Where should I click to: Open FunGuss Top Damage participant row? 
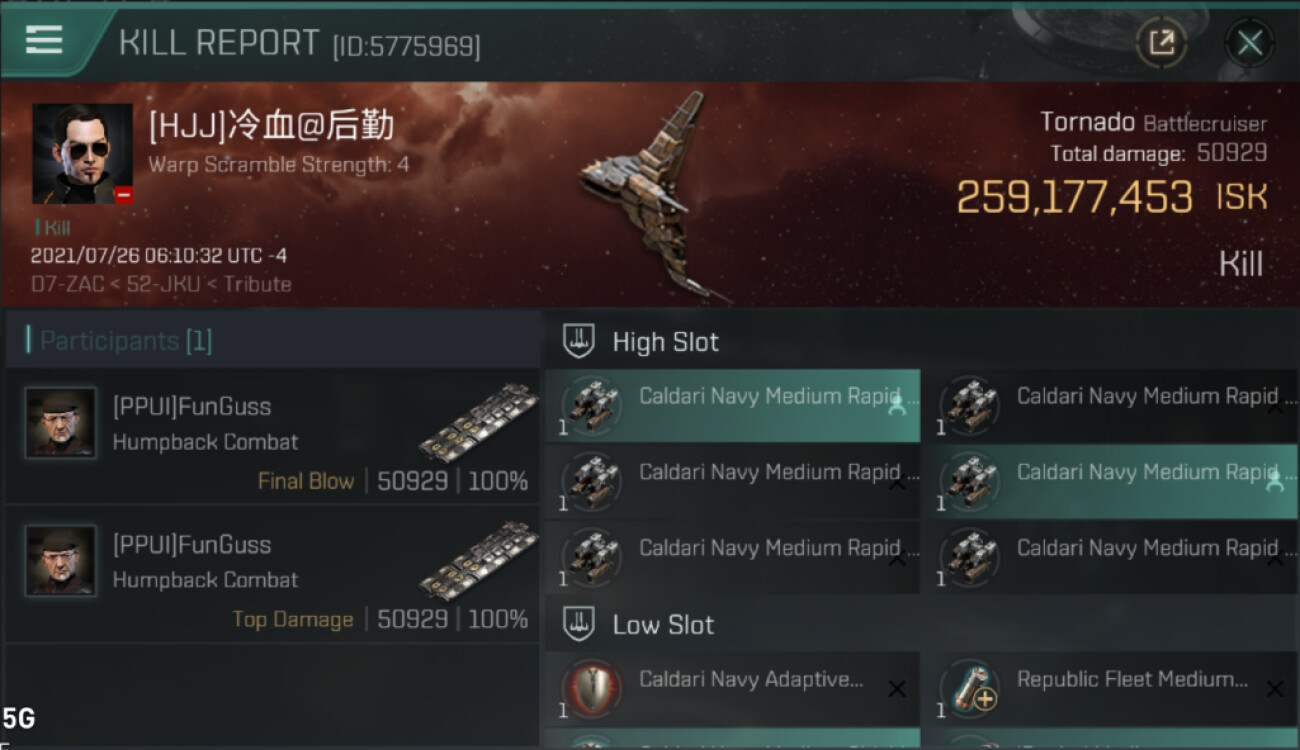272,574
